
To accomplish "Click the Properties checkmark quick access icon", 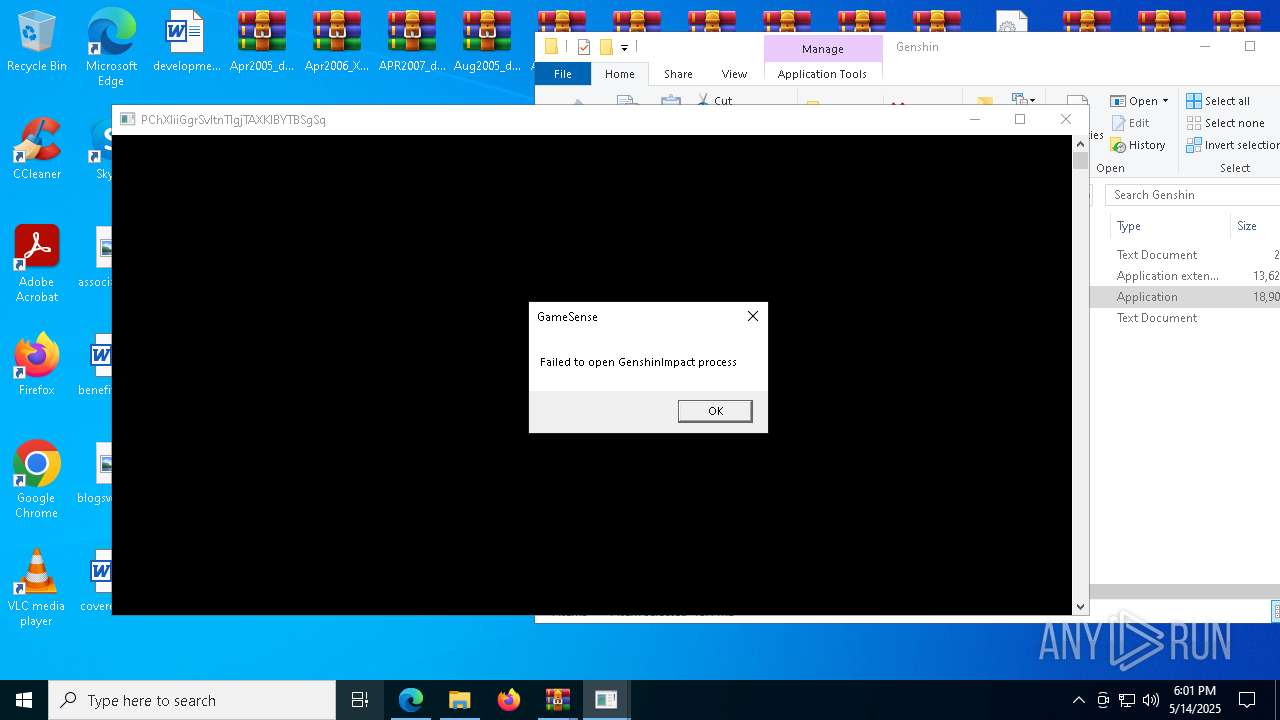I will [584, 47].
